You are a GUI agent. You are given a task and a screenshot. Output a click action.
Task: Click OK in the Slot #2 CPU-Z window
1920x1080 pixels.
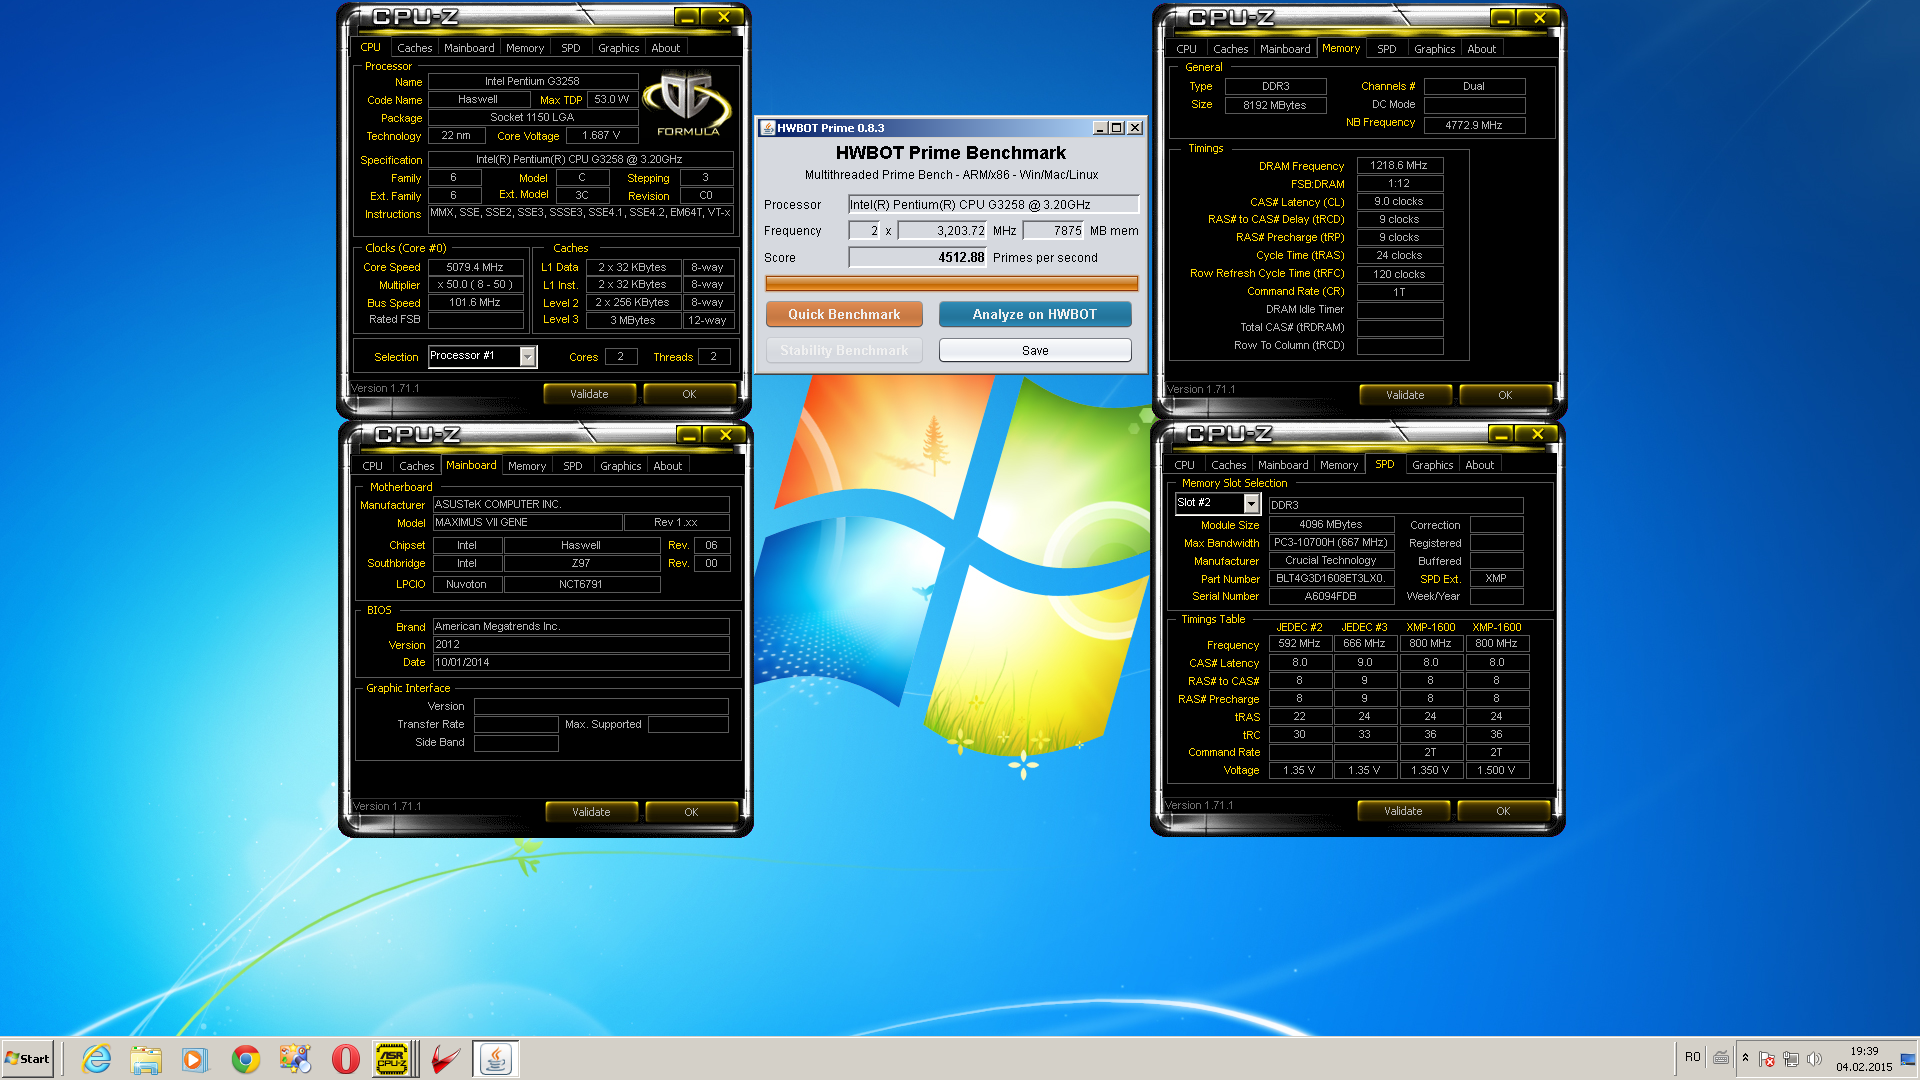1503,811
